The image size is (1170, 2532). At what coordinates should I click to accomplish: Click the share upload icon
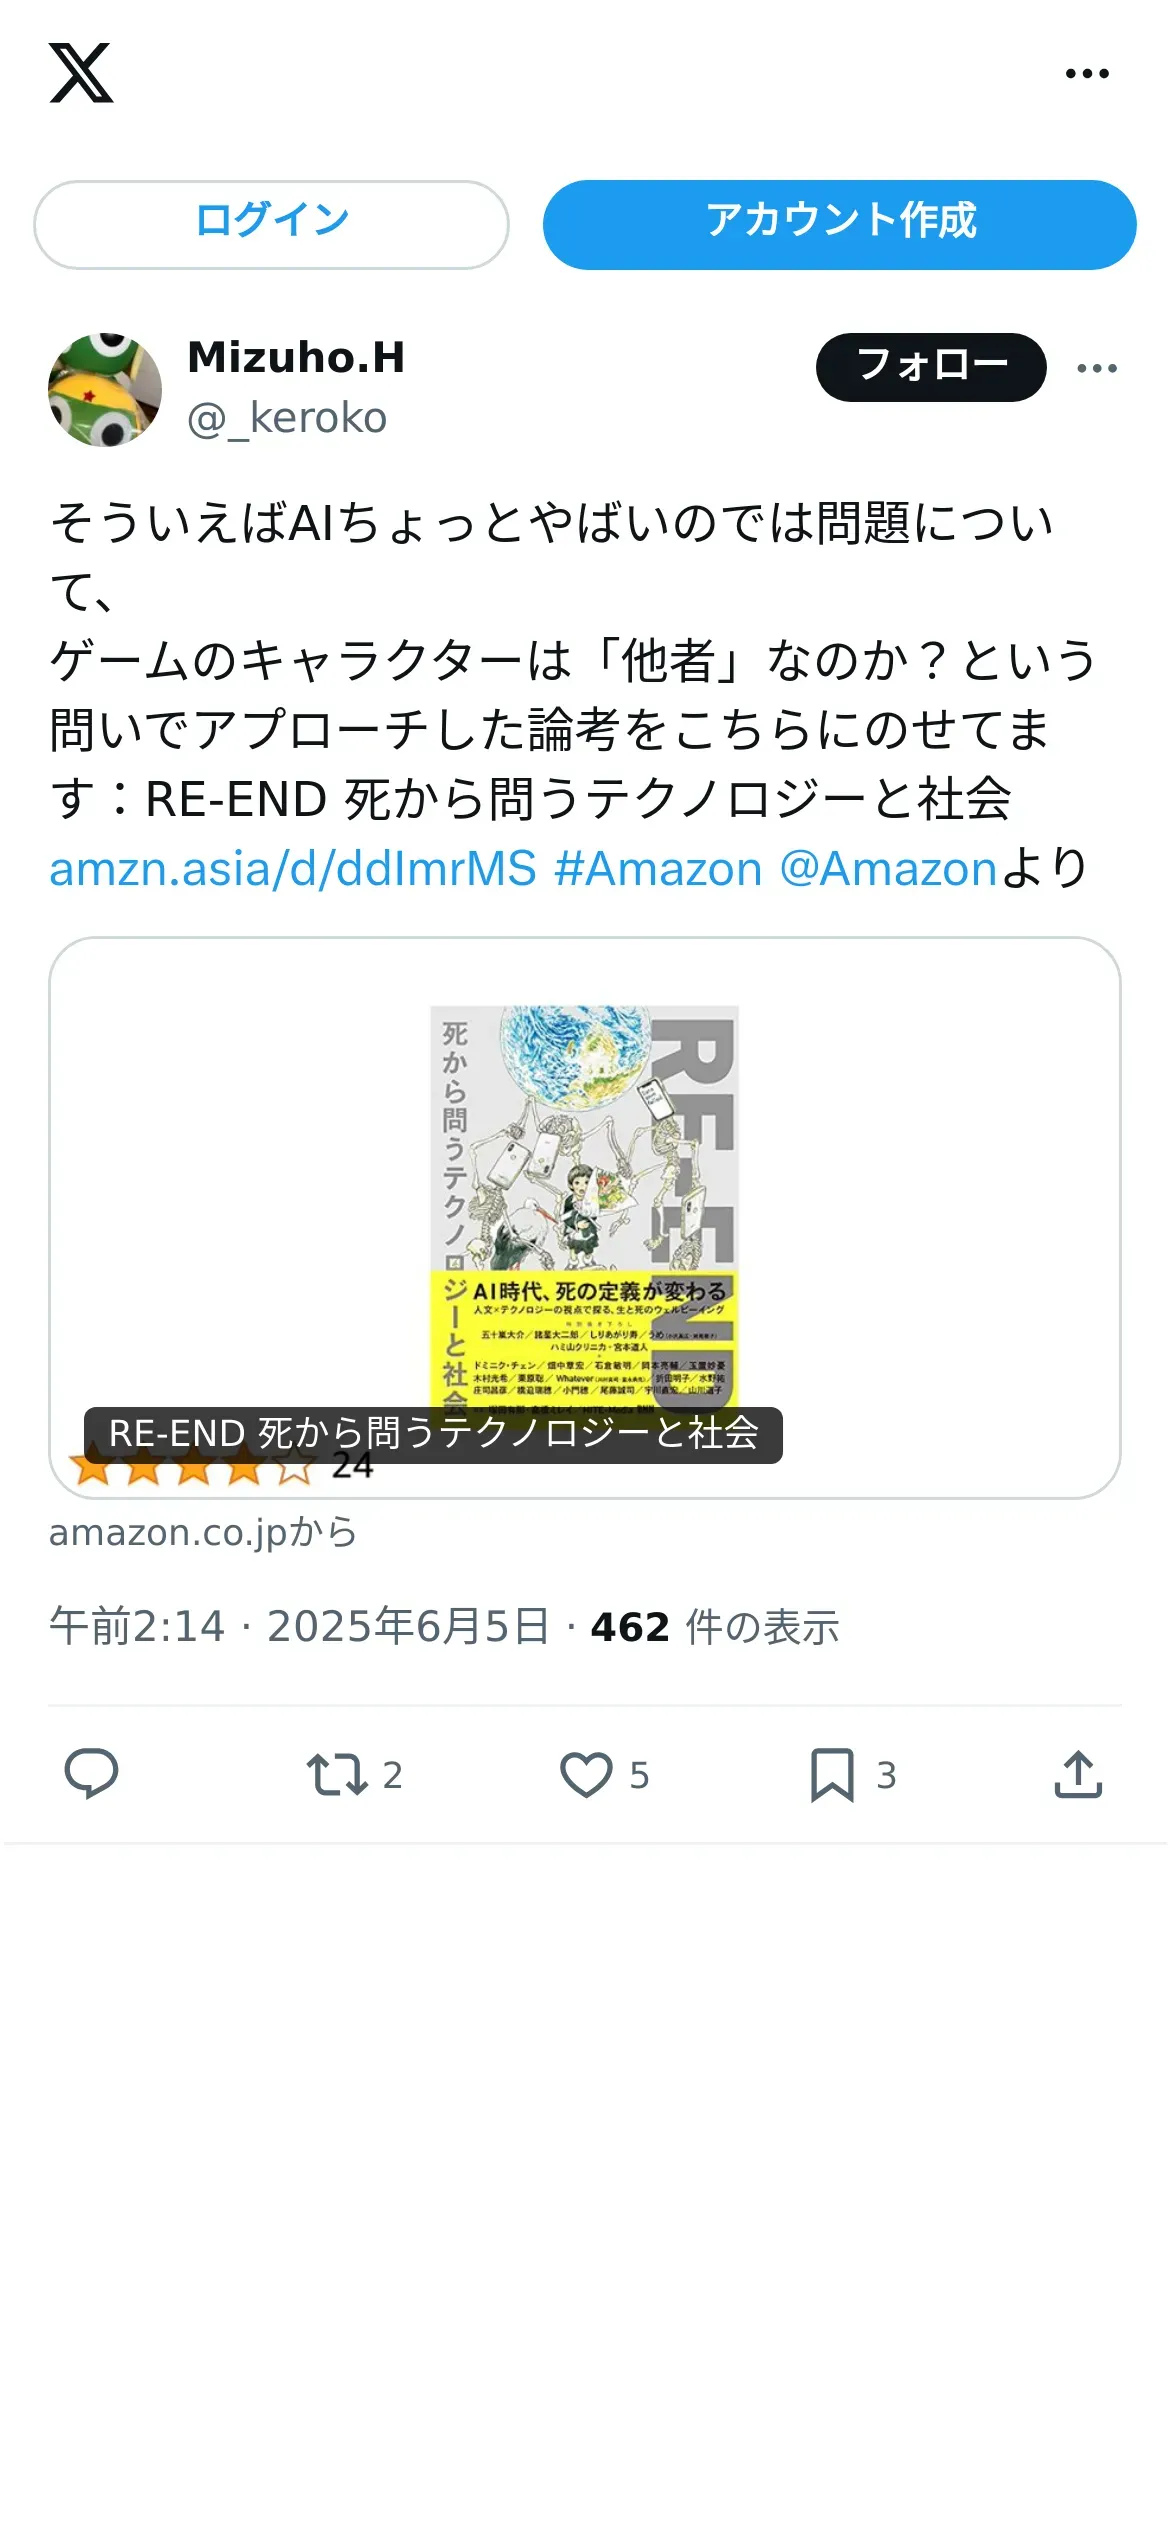(x=1078, y=1775)
